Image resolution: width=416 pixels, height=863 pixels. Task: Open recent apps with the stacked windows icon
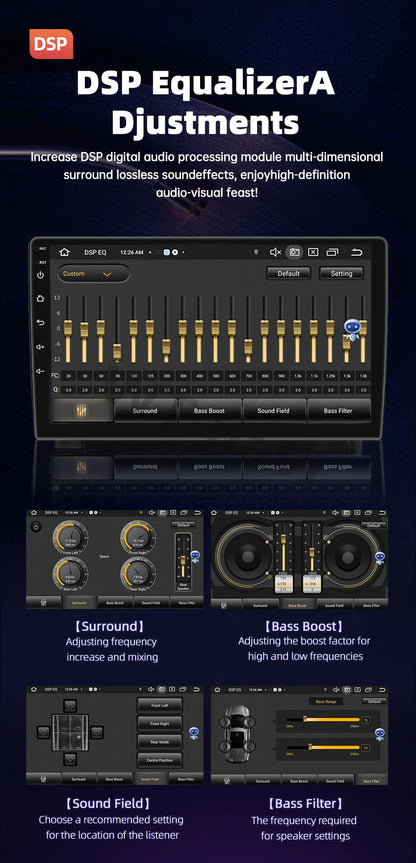pos(332,252)
